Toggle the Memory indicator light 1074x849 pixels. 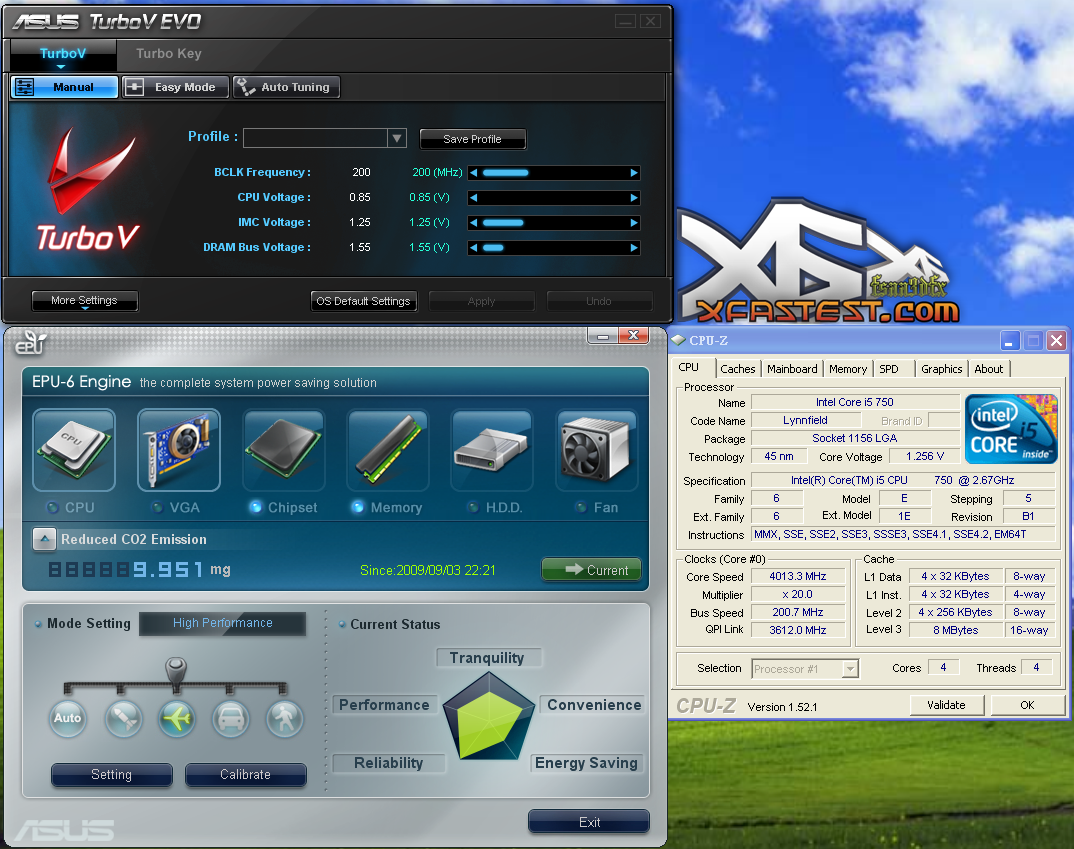point(358,507)
